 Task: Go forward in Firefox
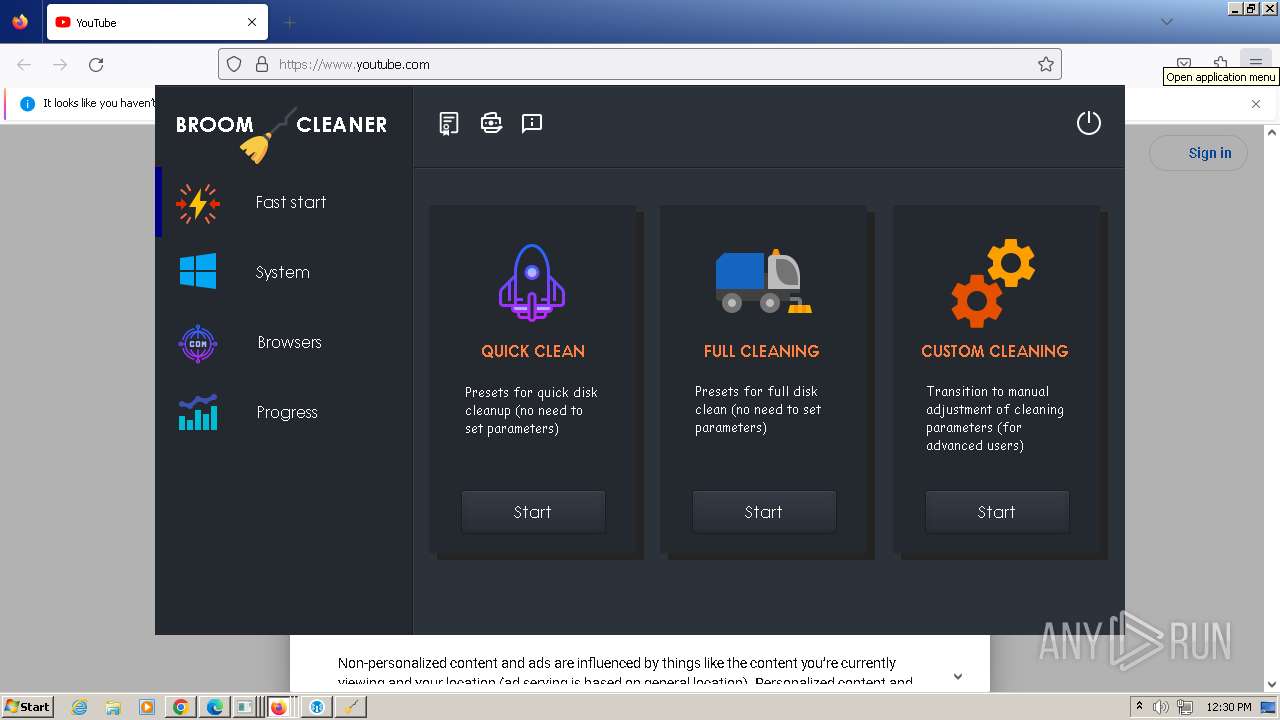point(60,64)
